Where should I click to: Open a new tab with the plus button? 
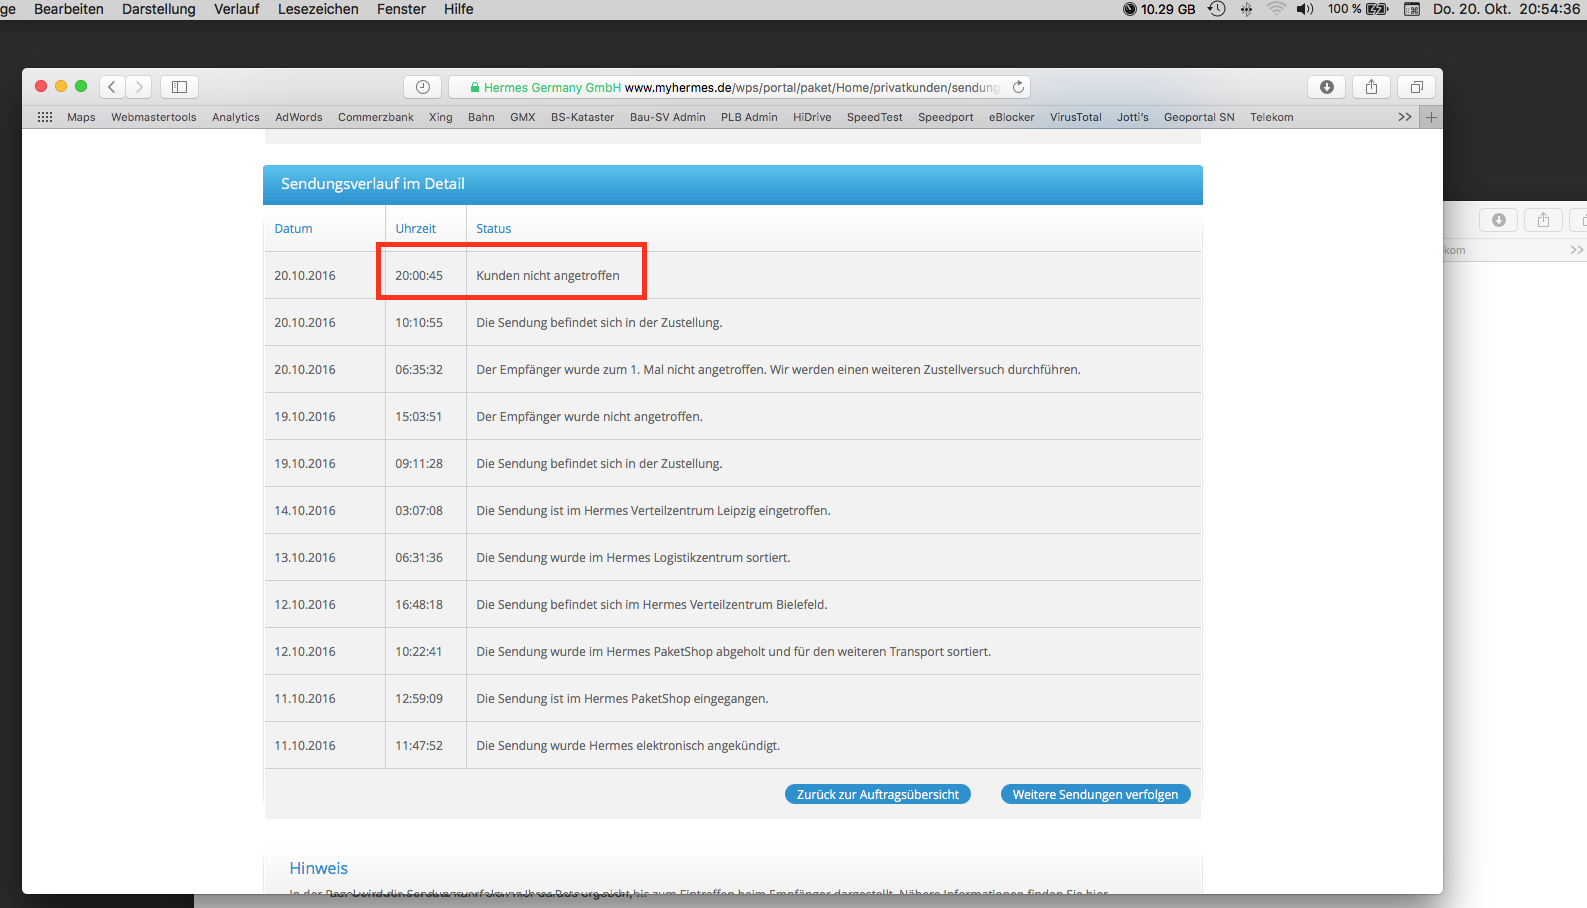[x=1431, y=117]
